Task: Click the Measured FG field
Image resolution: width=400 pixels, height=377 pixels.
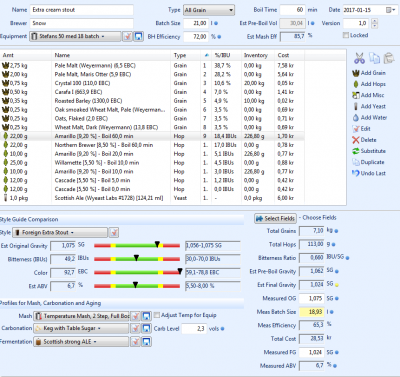Action: pyautogui.click(x=311, y=352)
